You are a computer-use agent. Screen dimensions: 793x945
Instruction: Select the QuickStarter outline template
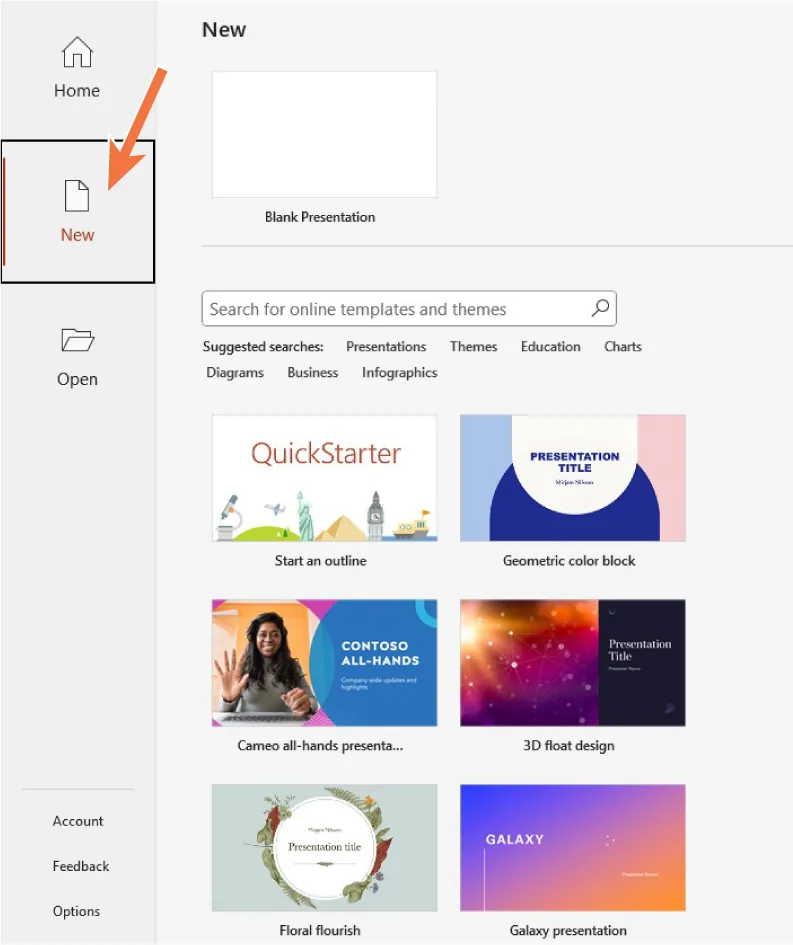click(324, 478)
